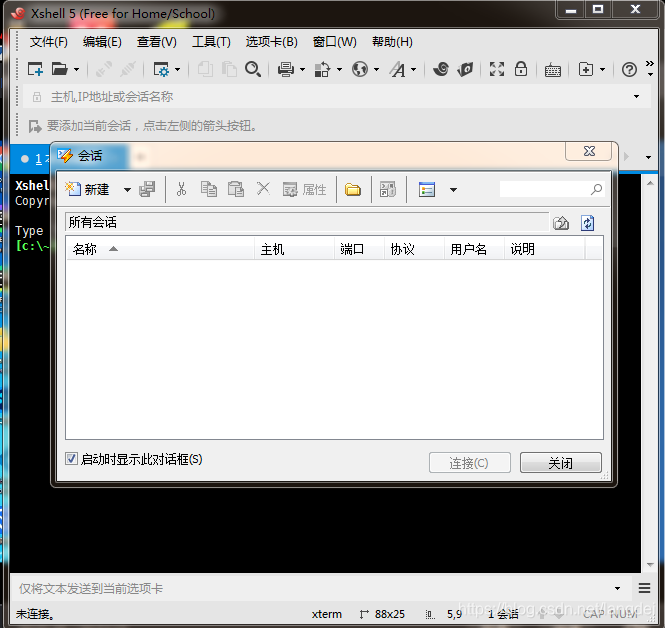Click the paste icon in Sessions dialog
The height and width of the screenshot is (628, 665).
pyautogui.click(x=236, y=189)
